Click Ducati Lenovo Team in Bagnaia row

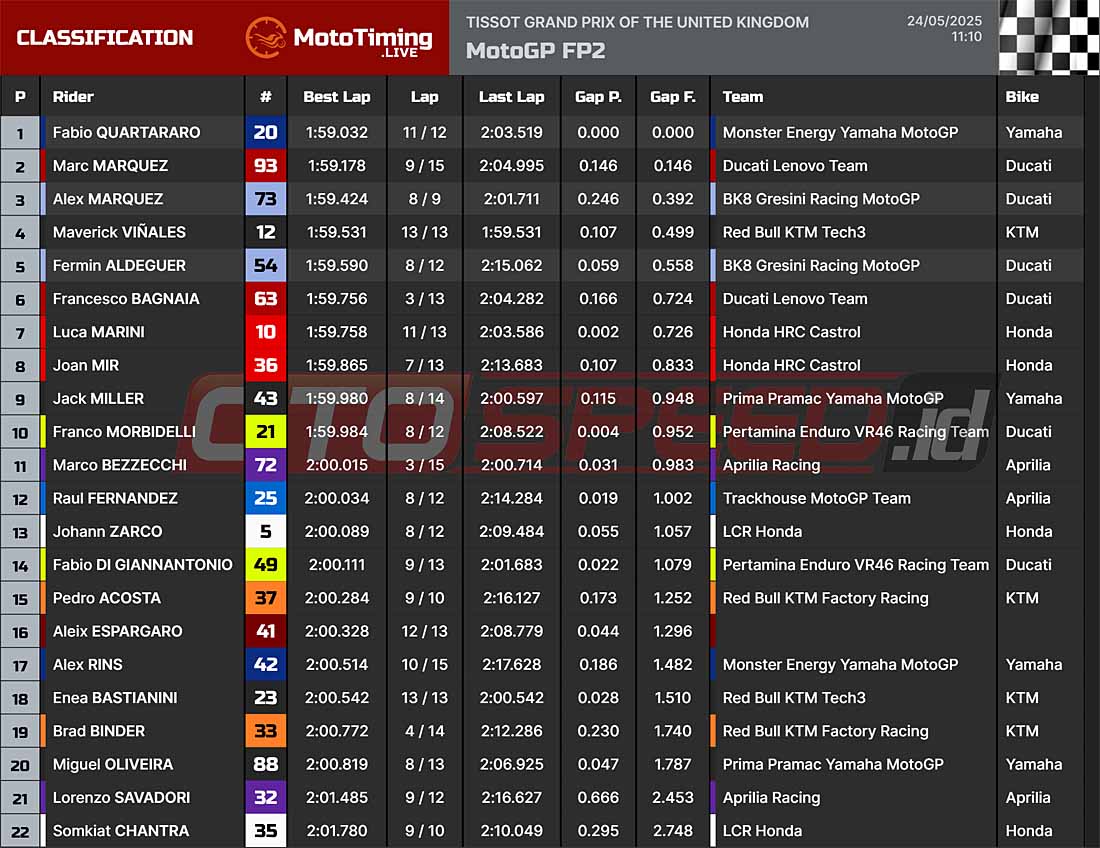795,299
